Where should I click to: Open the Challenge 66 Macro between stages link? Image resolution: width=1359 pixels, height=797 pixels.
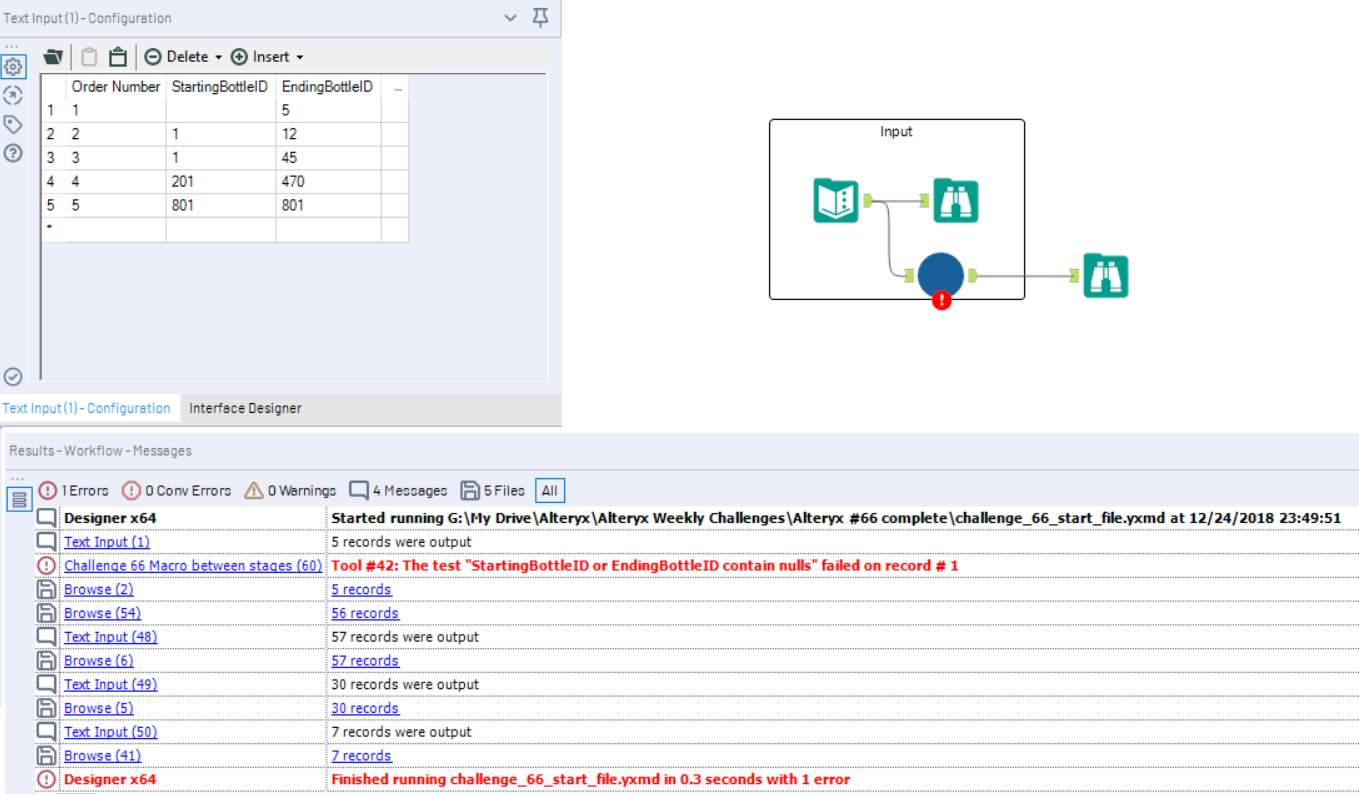193,566
